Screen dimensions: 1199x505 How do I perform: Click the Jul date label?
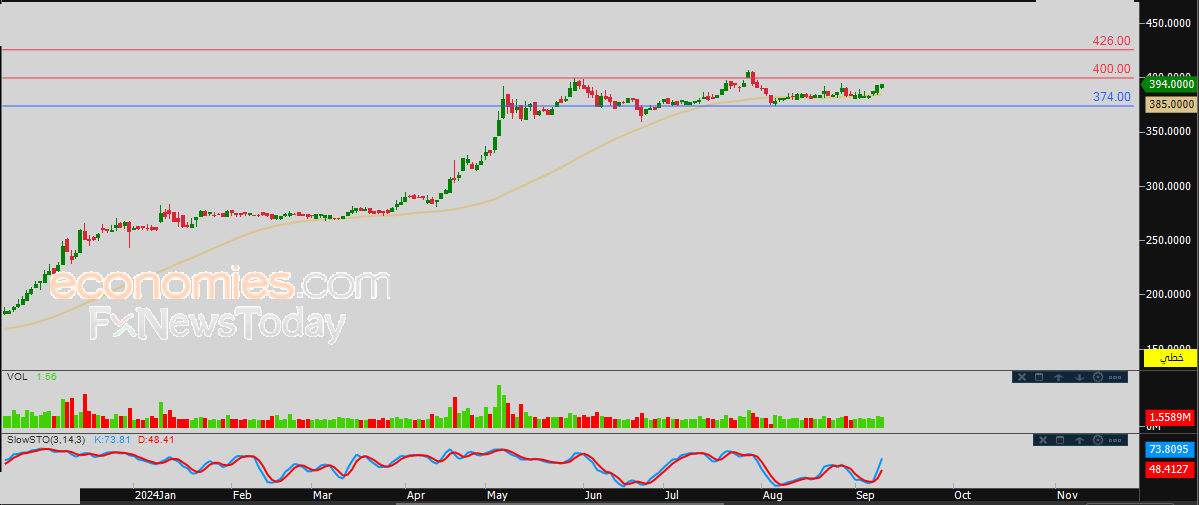coord(673,496)
